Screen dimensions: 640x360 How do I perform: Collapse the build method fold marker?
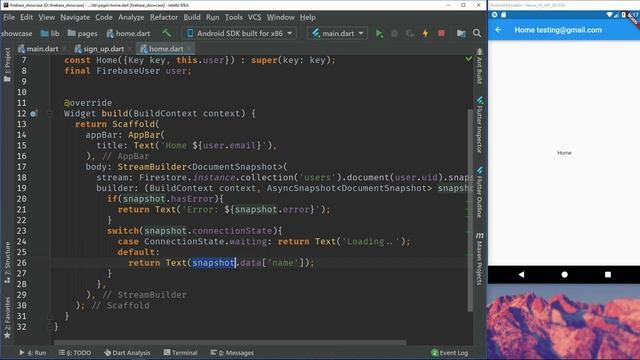pos(50,113)
